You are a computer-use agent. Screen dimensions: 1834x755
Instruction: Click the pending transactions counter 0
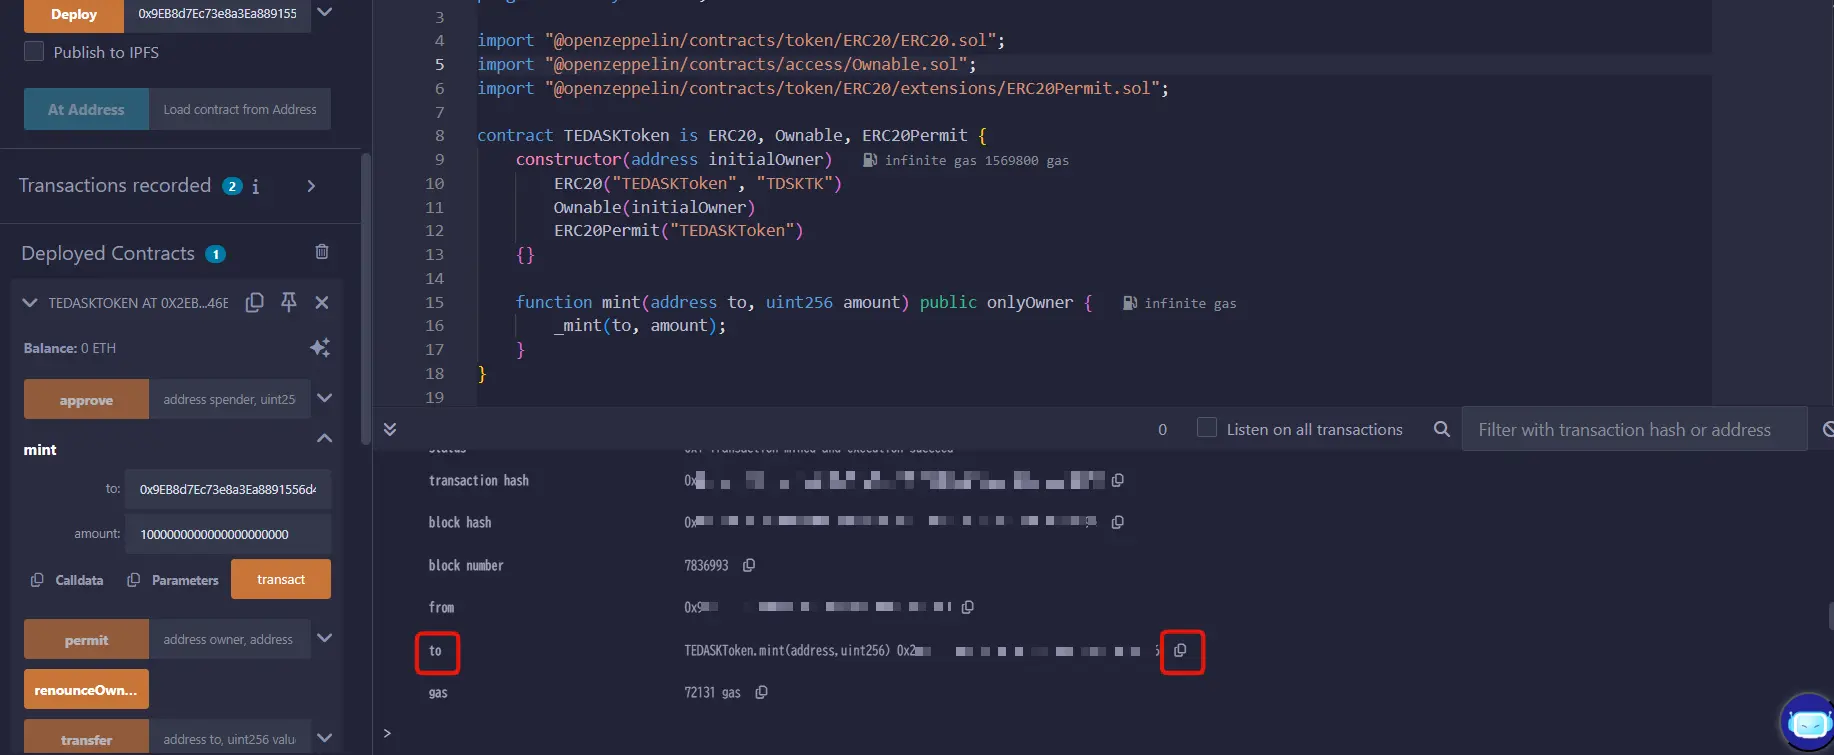[x=1162, y=429]
